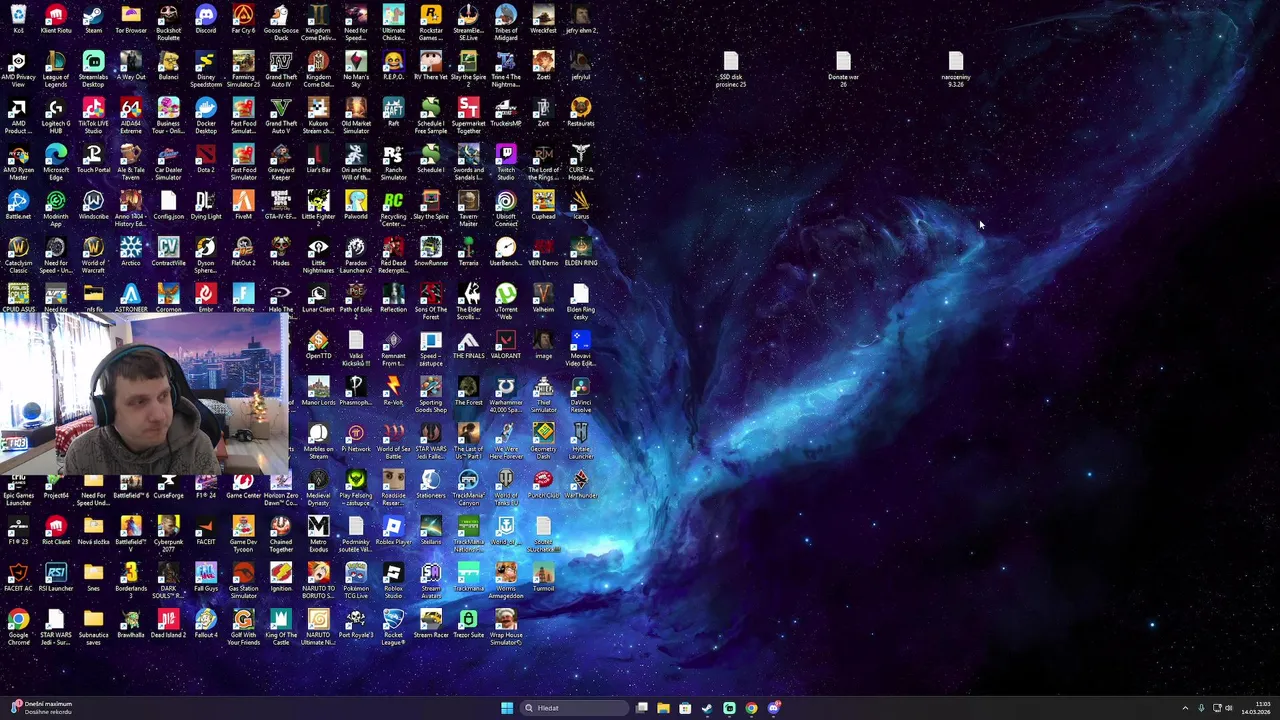The height and width of the screenshot is (720, 1280).
Task: Select the Docker Desktop icon
Action: click(x=206, y=115)
